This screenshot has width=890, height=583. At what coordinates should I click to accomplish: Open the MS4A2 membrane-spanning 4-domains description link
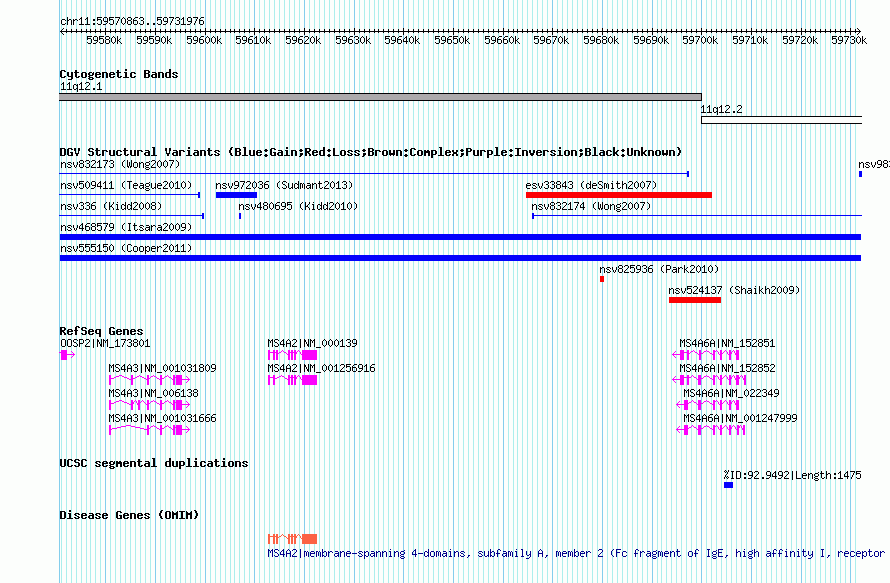[576, 553]
